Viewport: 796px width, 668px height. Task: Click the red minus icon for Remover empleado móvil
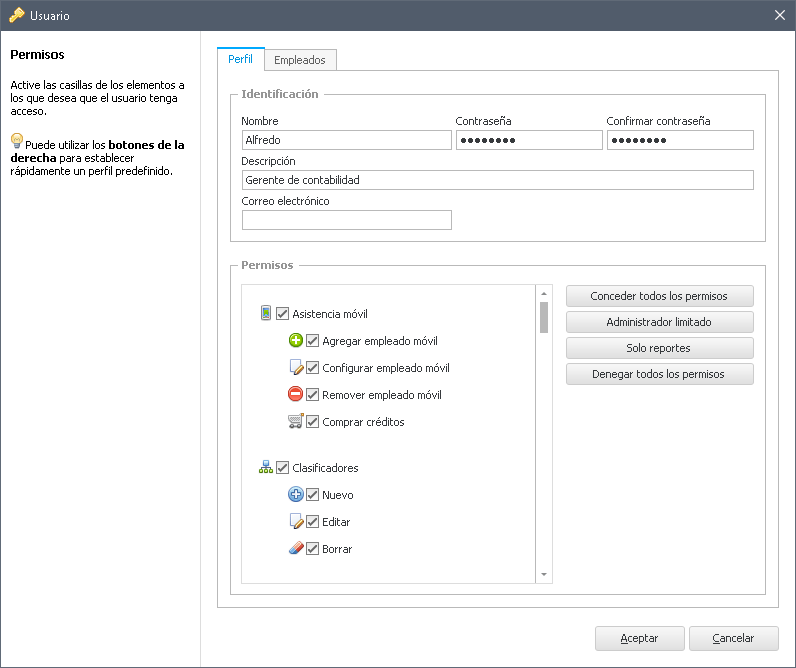[296, 395]
